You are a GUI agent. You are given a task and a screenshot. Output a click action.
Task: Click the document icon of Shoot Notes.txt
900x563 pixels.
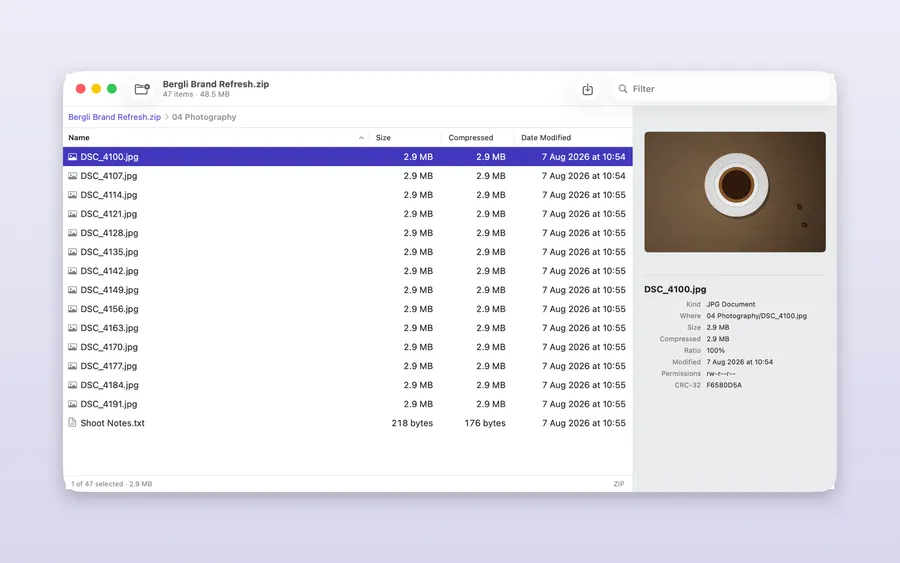(72, 422)
